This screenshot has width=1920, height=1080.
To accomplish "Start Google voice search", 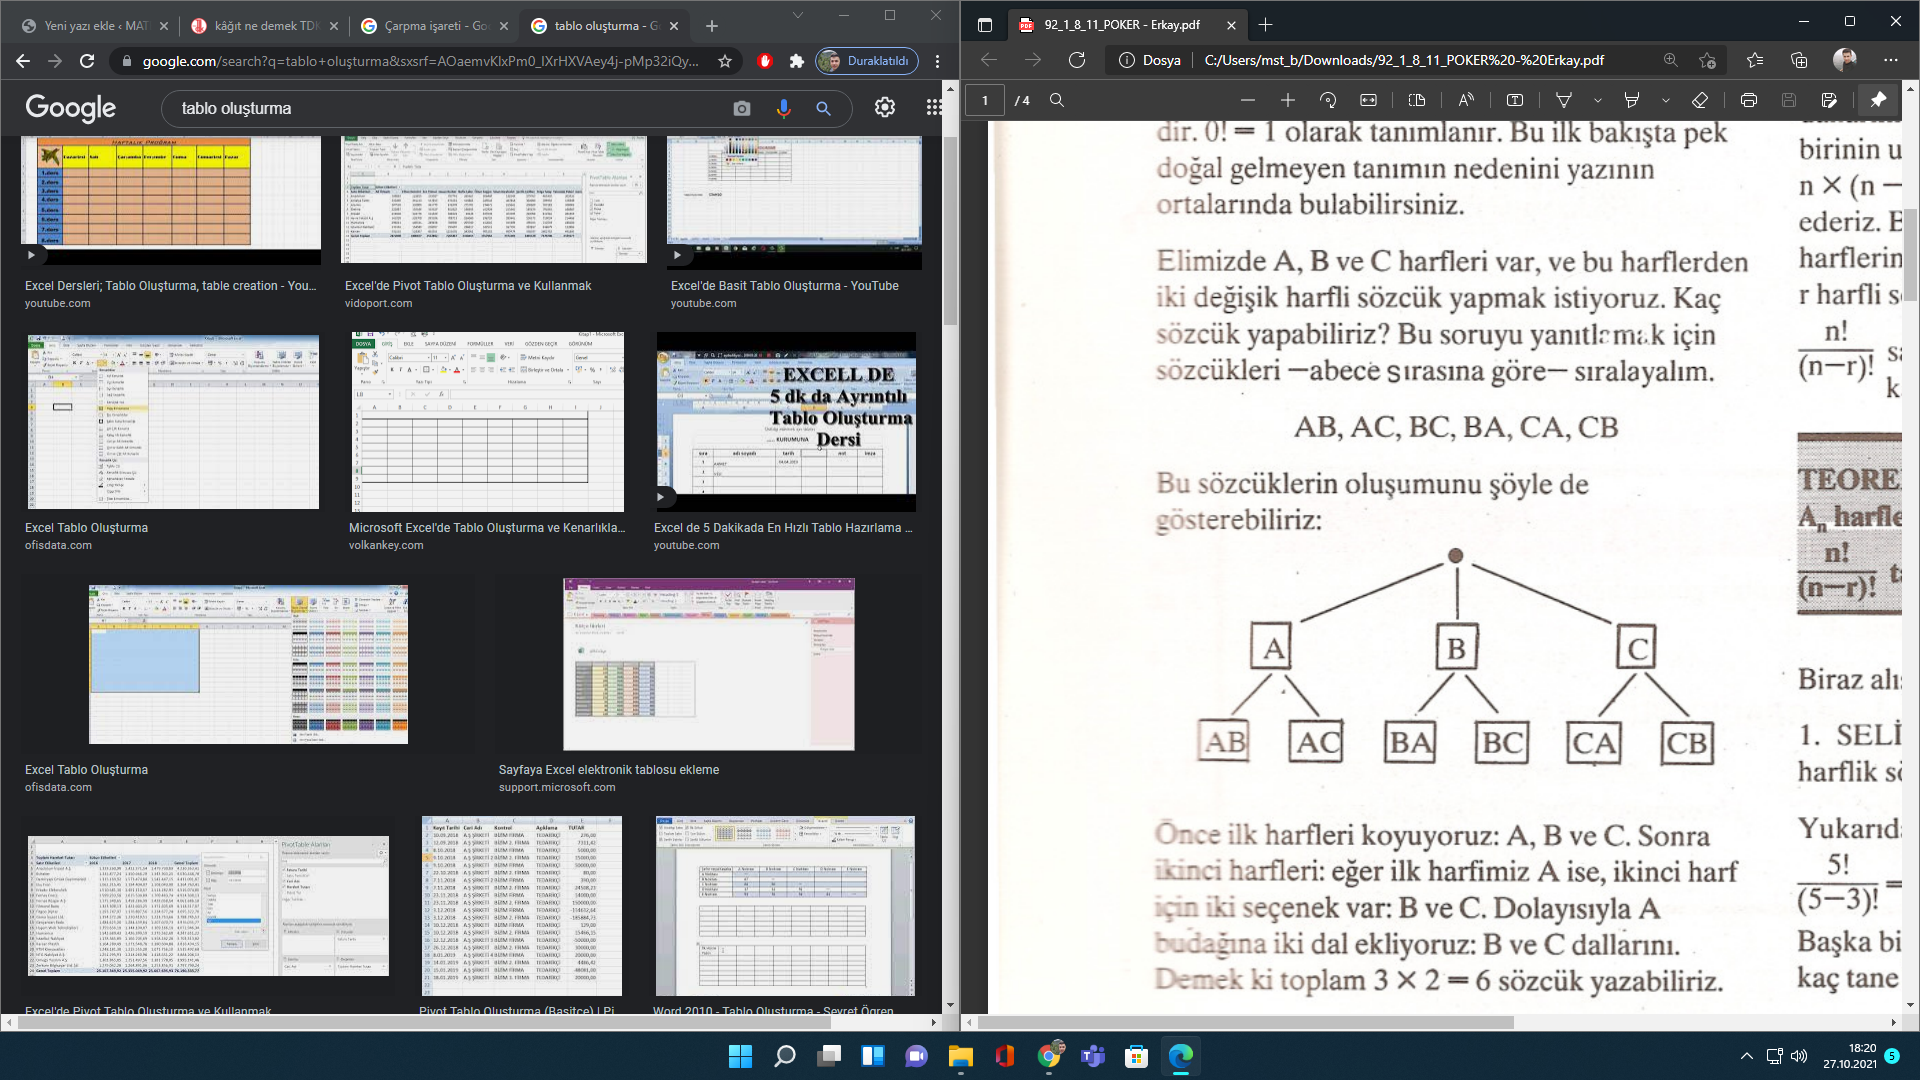I will [x=783, y=108].
